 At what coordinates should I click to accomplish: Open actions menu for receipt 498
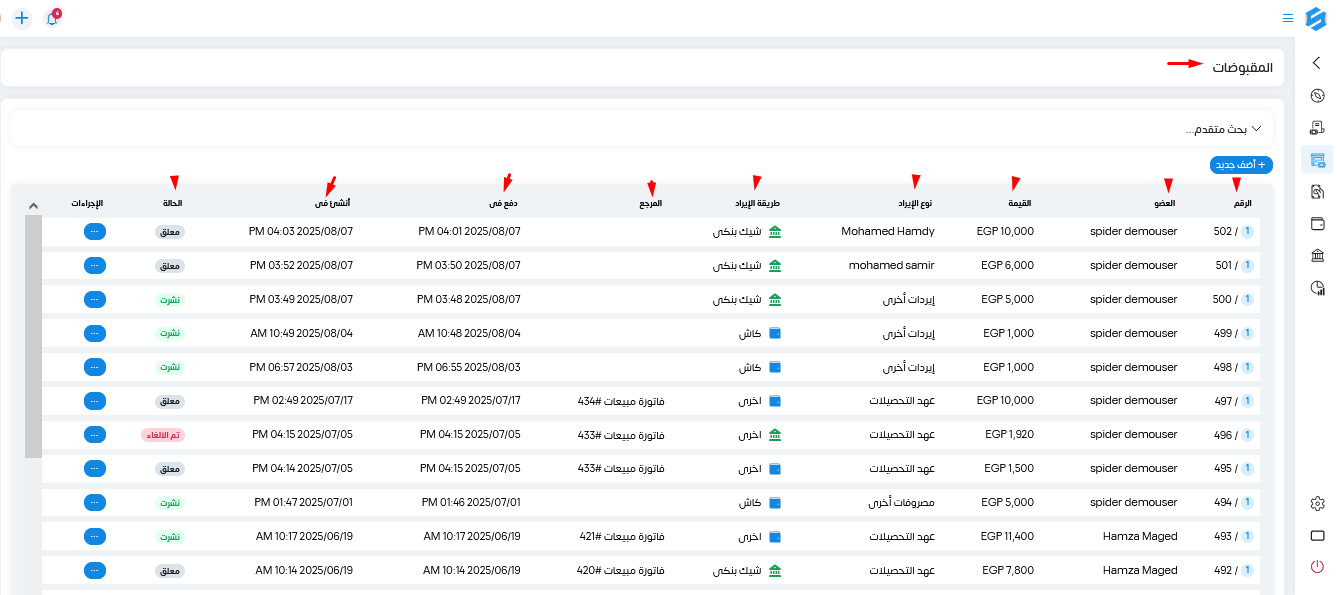[95, 367]
